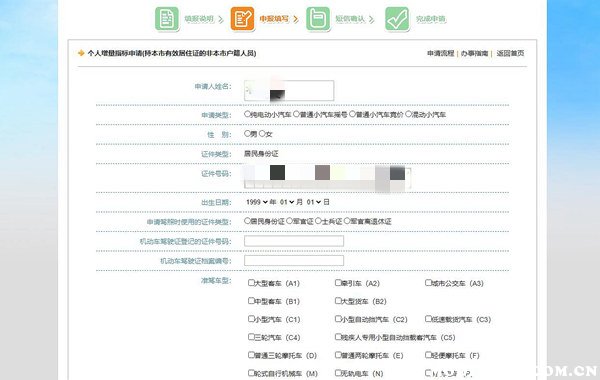The height and width of the screenshot is (380, 600).
Task: Check the 普通两轮摩托车 (E) checkbox
Action: [x=338, y=355]
